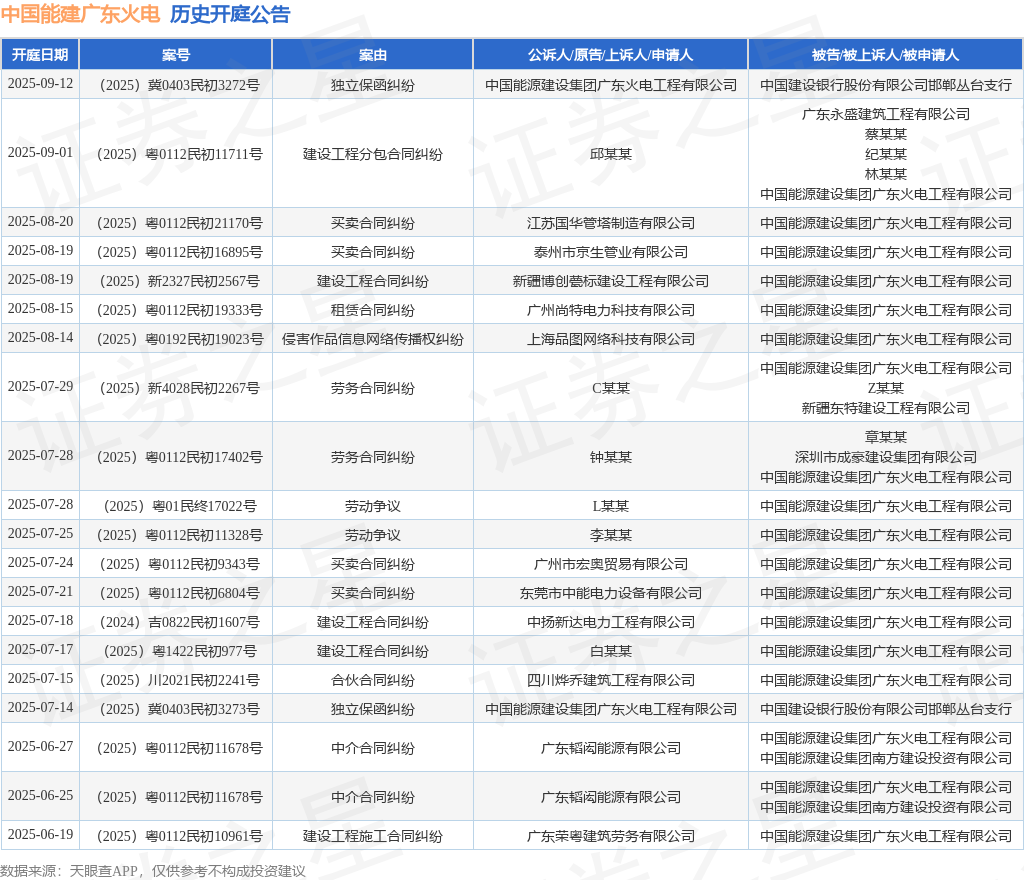Select the date 2025-07-29
1024x880 pixels.
(x=40, y=387)
